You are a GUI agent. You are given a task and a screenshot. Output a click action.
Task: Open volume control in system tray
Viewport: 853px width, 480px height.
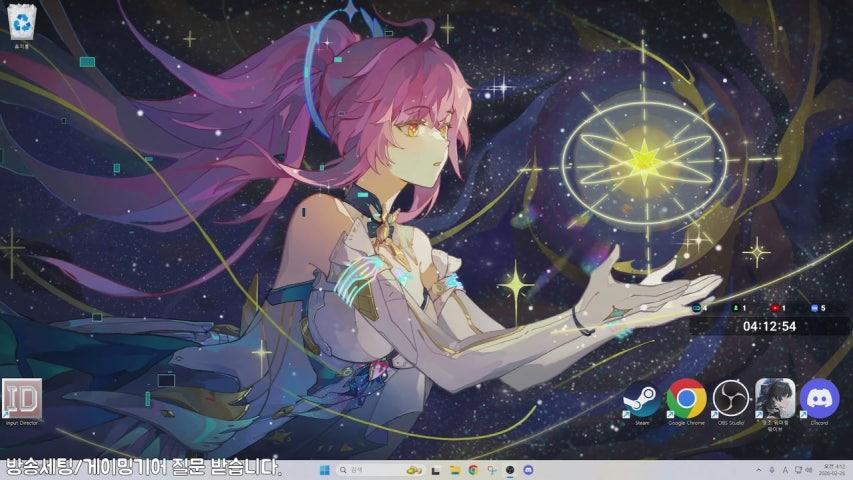809,470
